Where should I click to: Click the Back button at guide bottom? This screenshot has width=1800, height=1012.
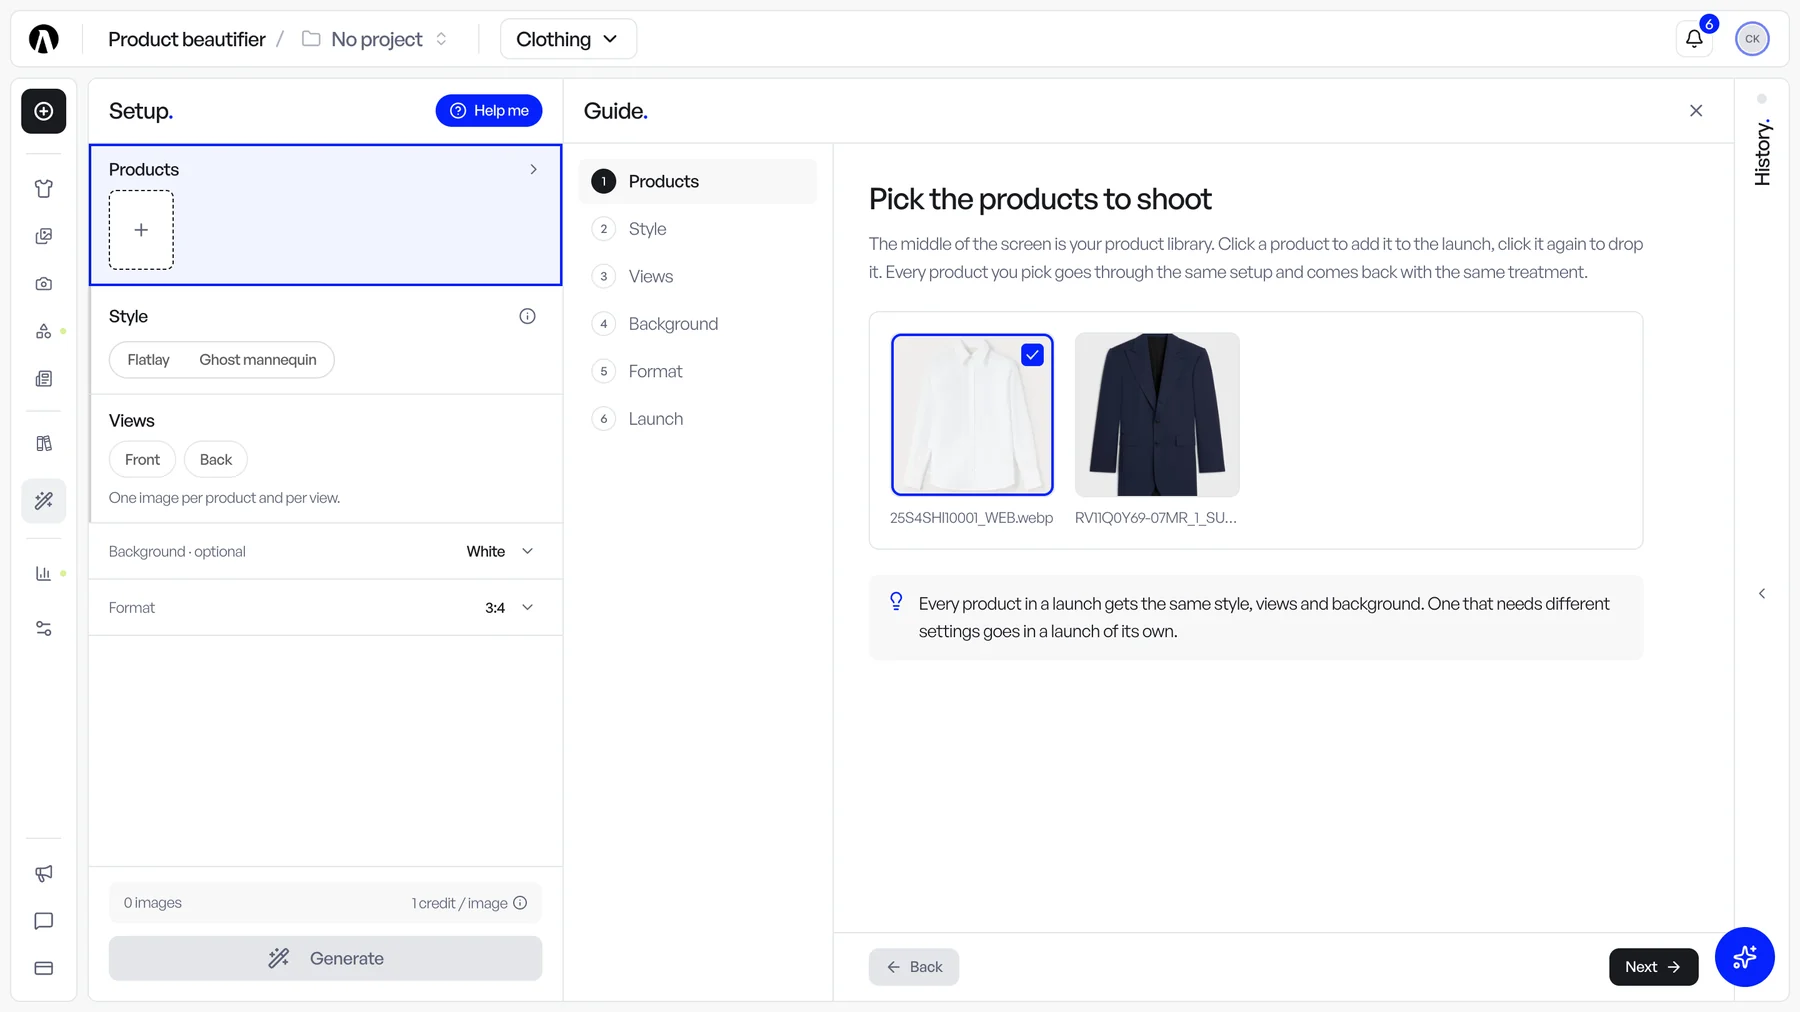(914, 967)
